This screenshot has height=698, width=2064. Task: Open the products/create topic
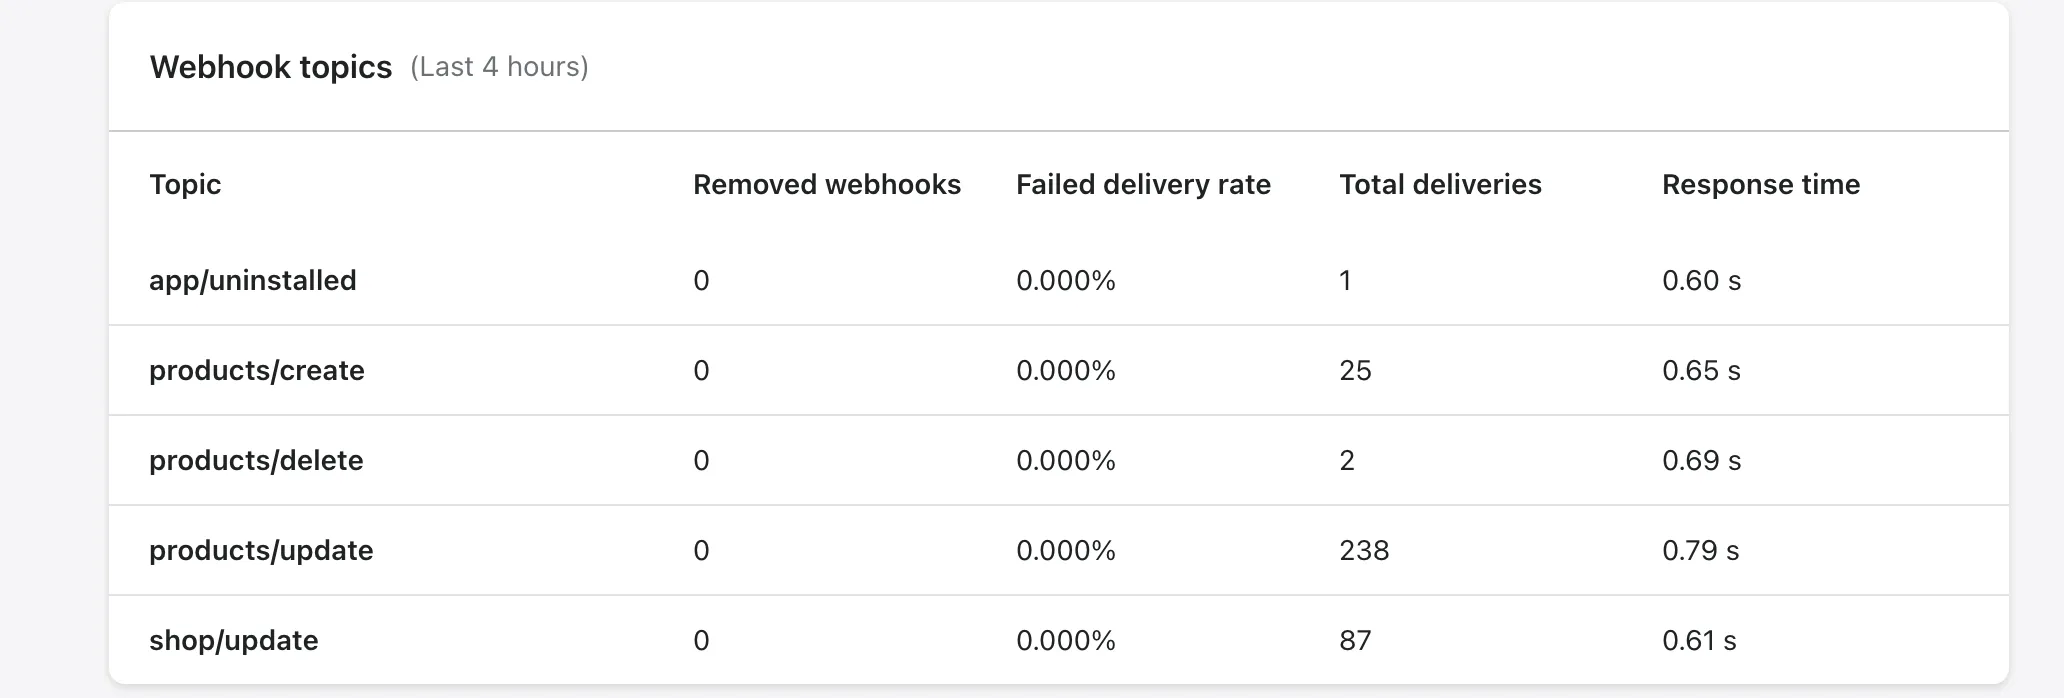pos(257,371)
